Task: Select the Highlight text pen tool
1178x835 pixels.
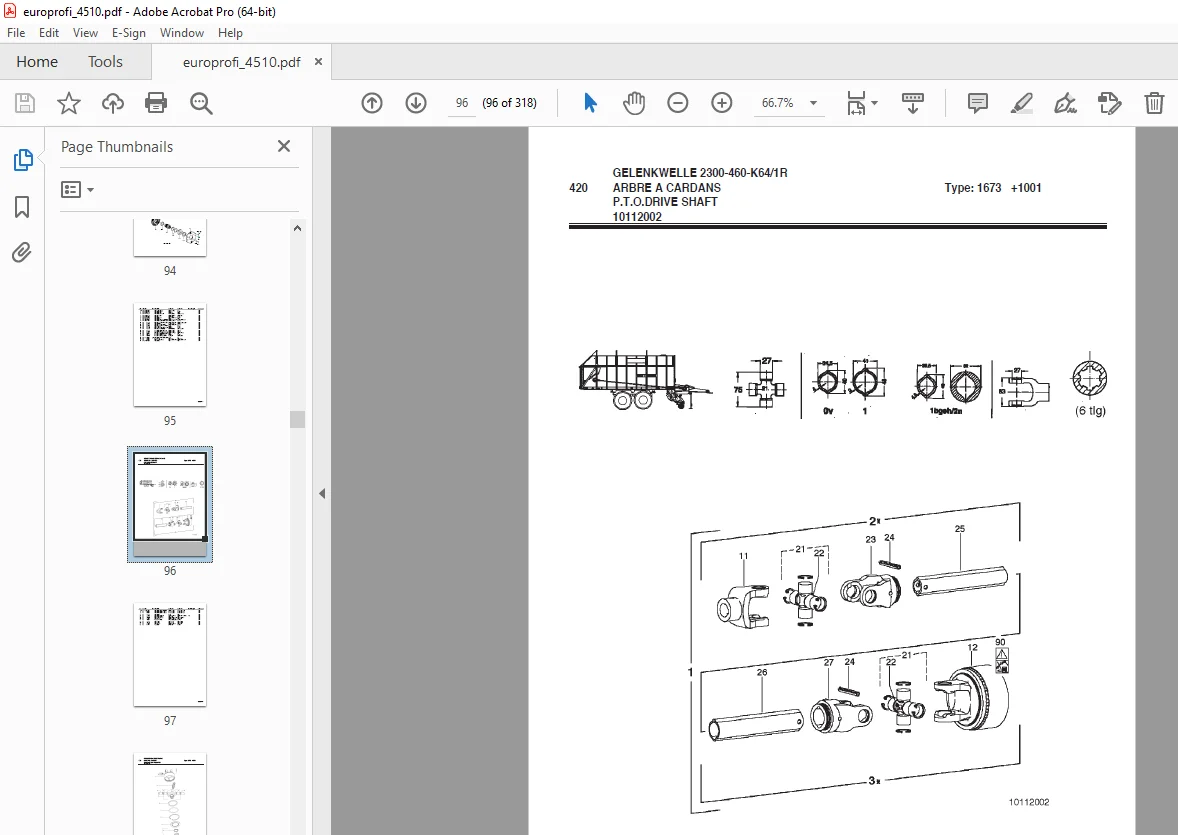Action: 1022,103
